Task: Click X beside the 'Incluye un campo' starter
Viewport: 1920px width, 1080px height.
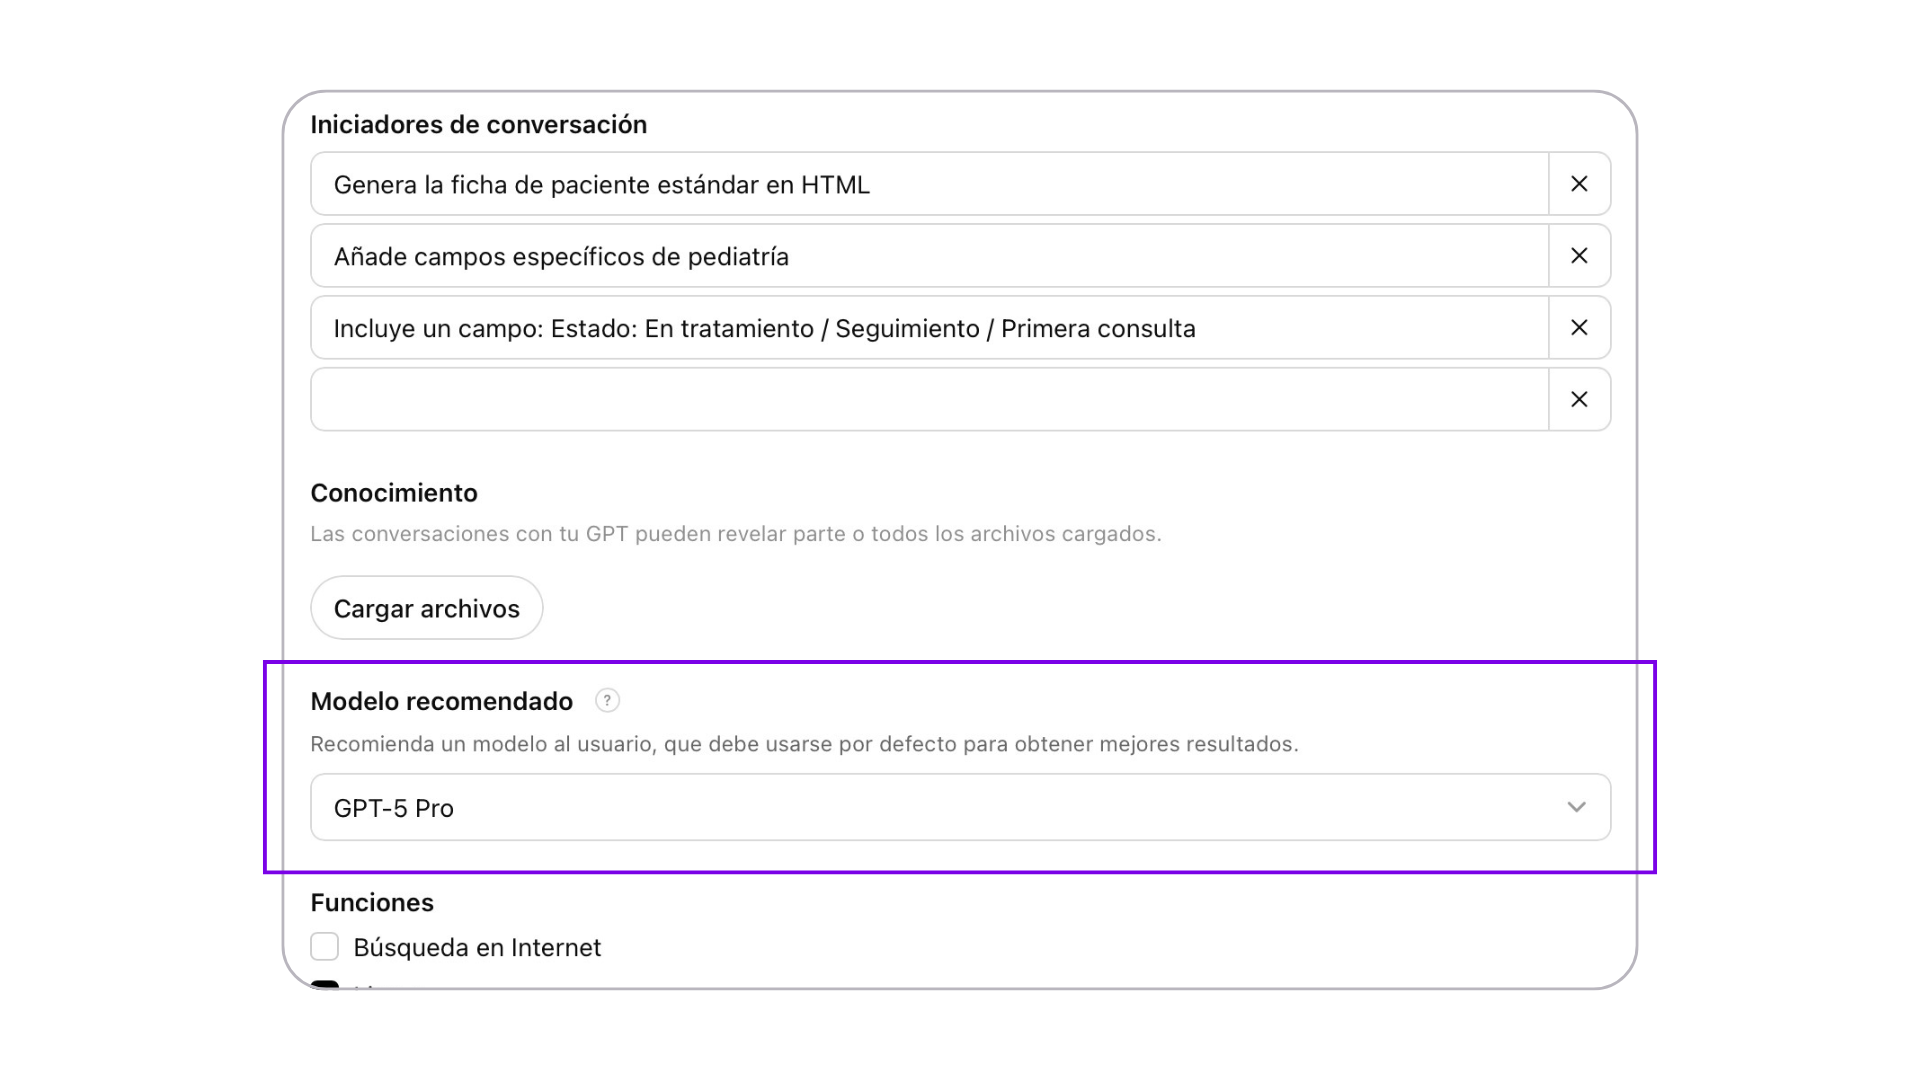Action: point(1579,328)
